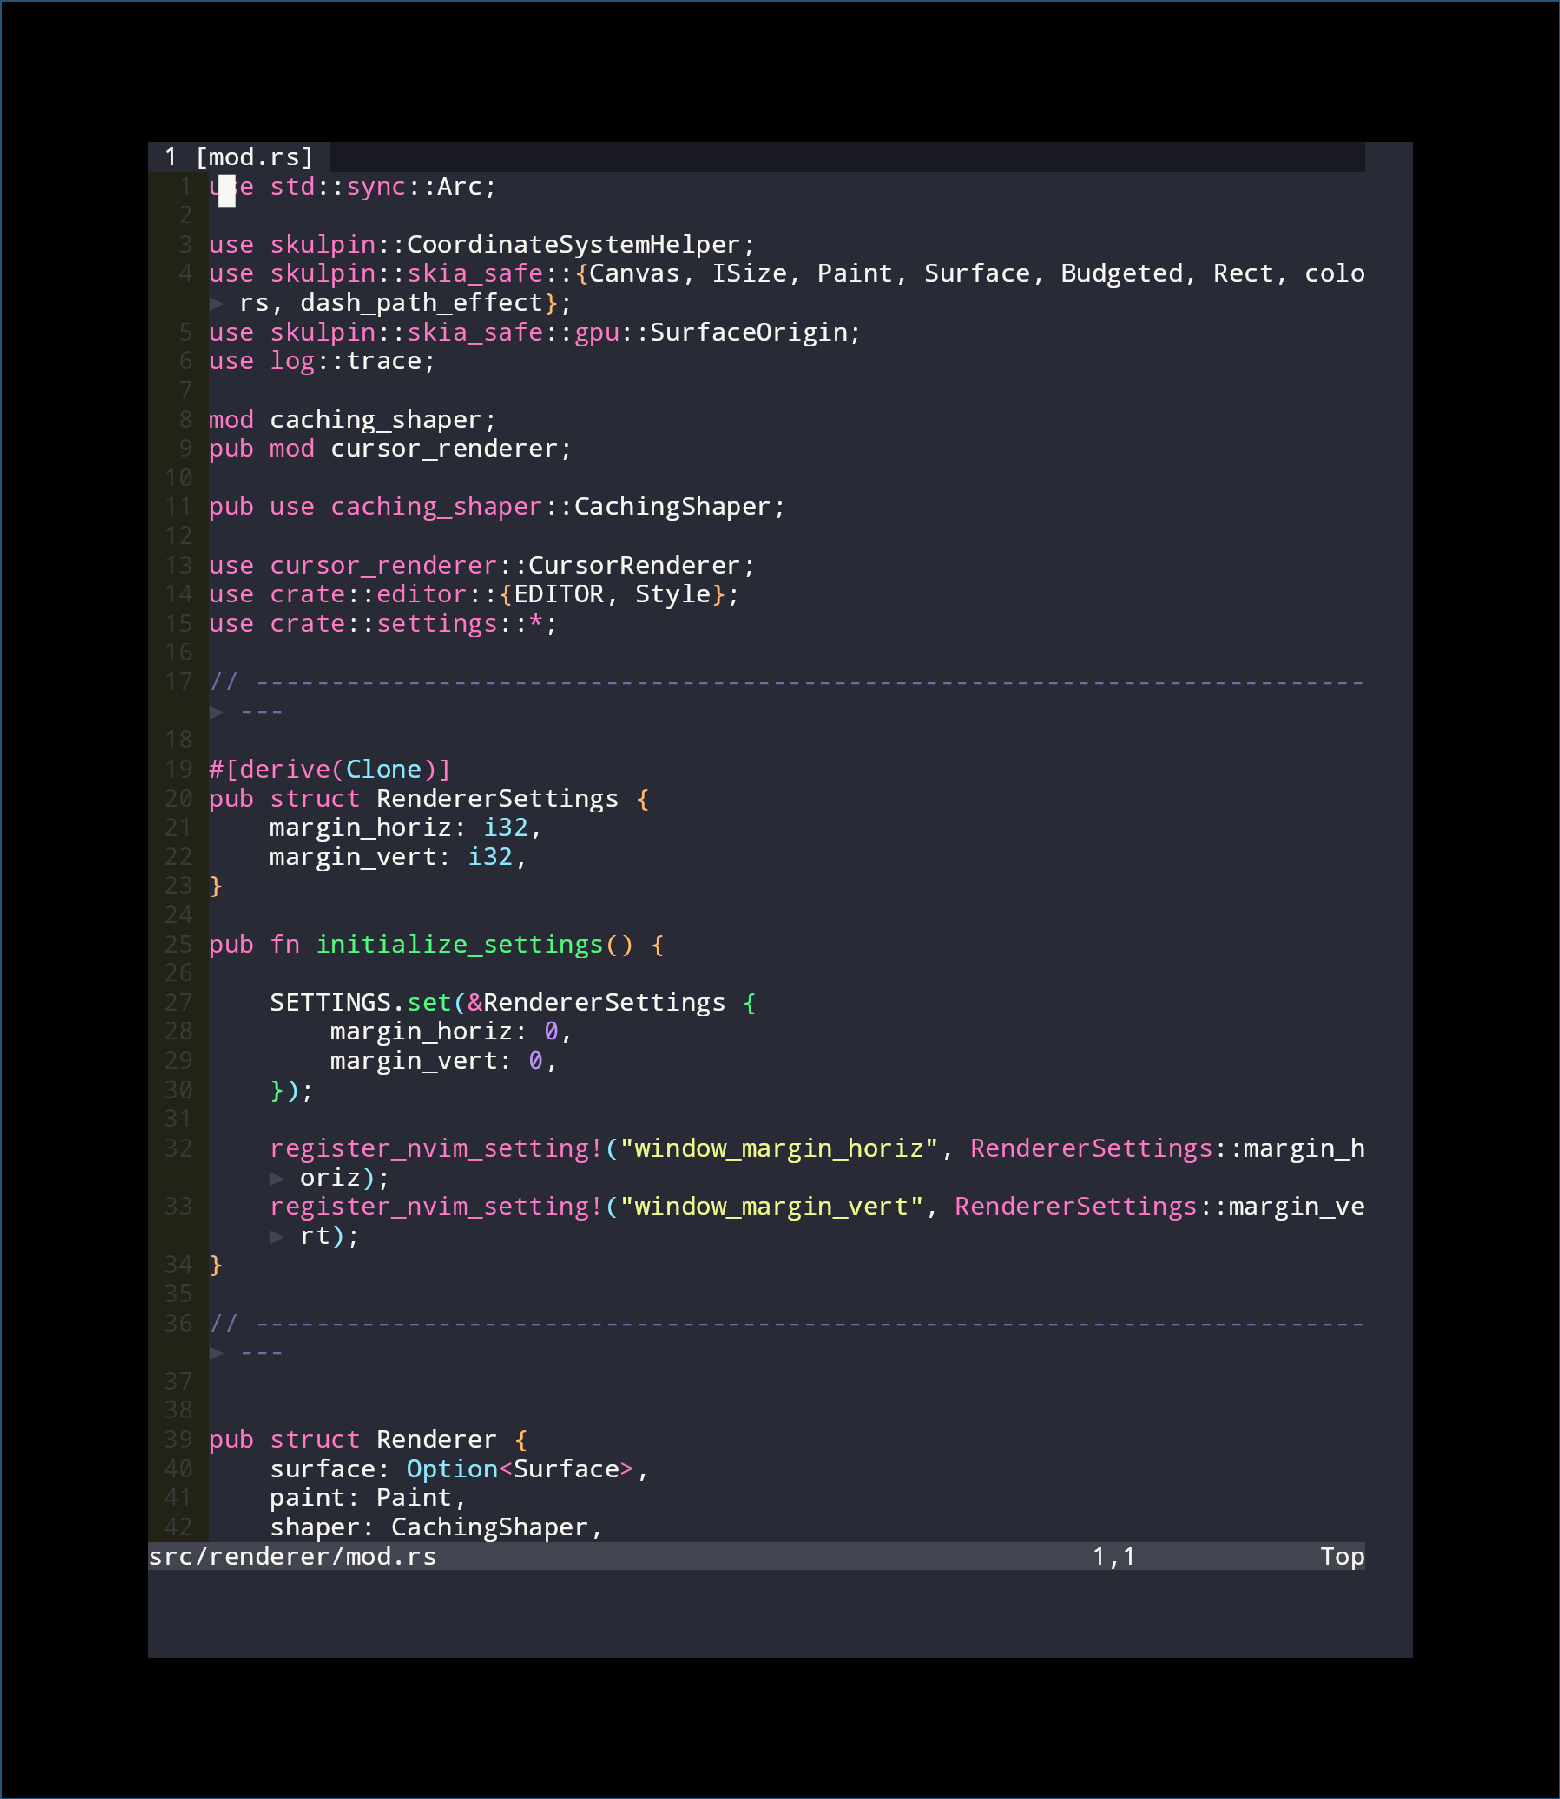The height and width of the screenshot is (1799, 1560).
Task: Click 'initialize_settings' function name
Action: (x=460, y=945)
